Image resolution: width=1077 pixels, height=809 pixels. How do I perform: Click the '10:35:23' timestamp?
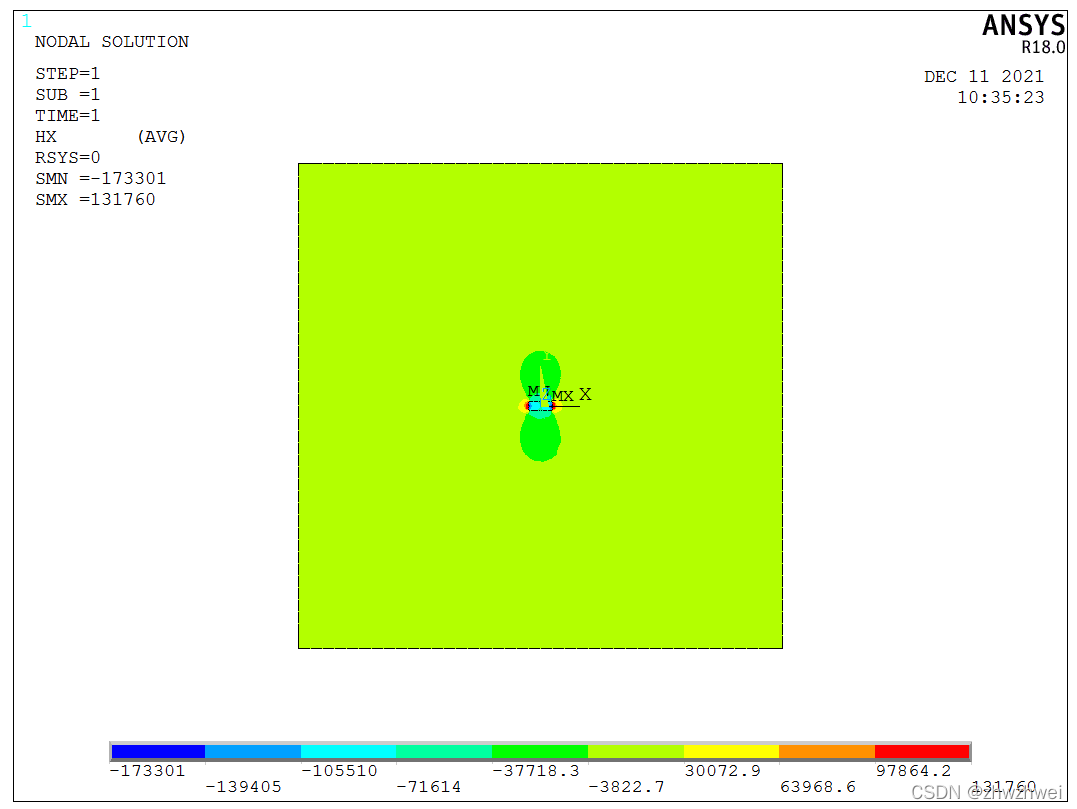click(x=1001, y=98)
